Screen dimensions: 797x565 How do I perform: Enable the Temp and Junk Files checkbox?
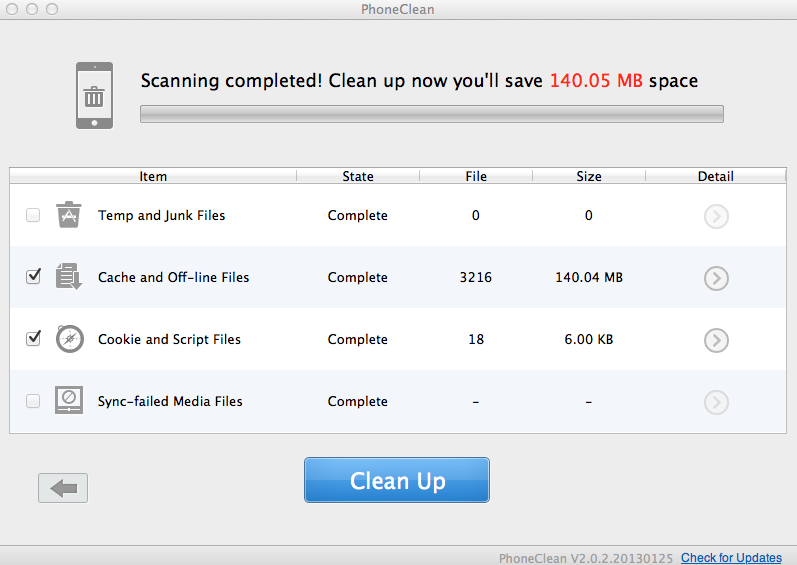[33, 215]
